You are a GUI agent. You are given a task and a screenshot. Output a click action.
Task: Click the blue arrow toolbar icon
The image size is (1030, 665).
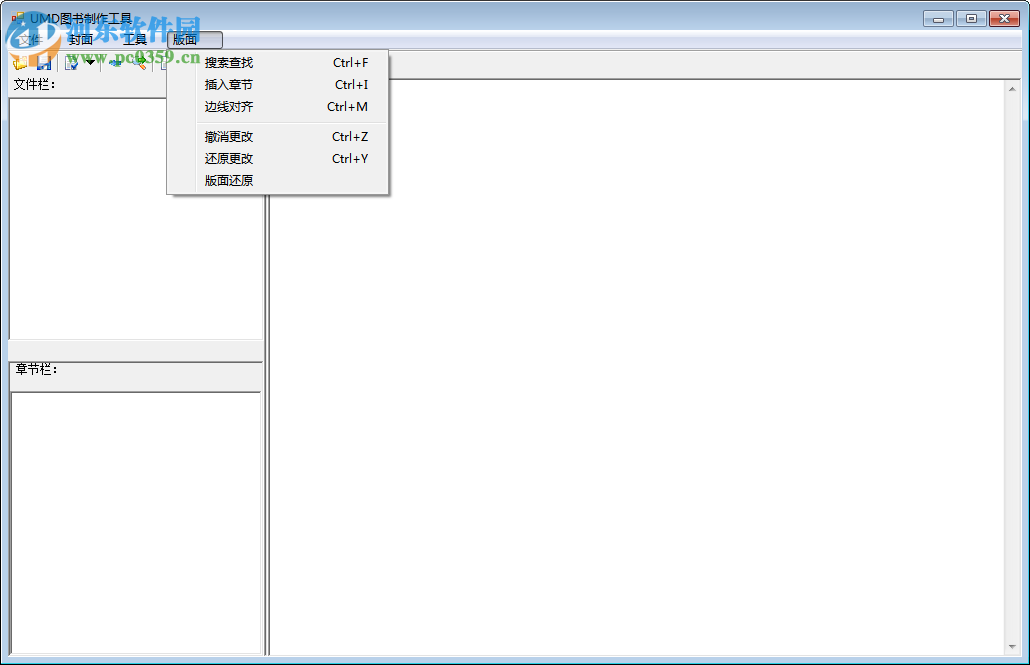[x=116, y=62]
